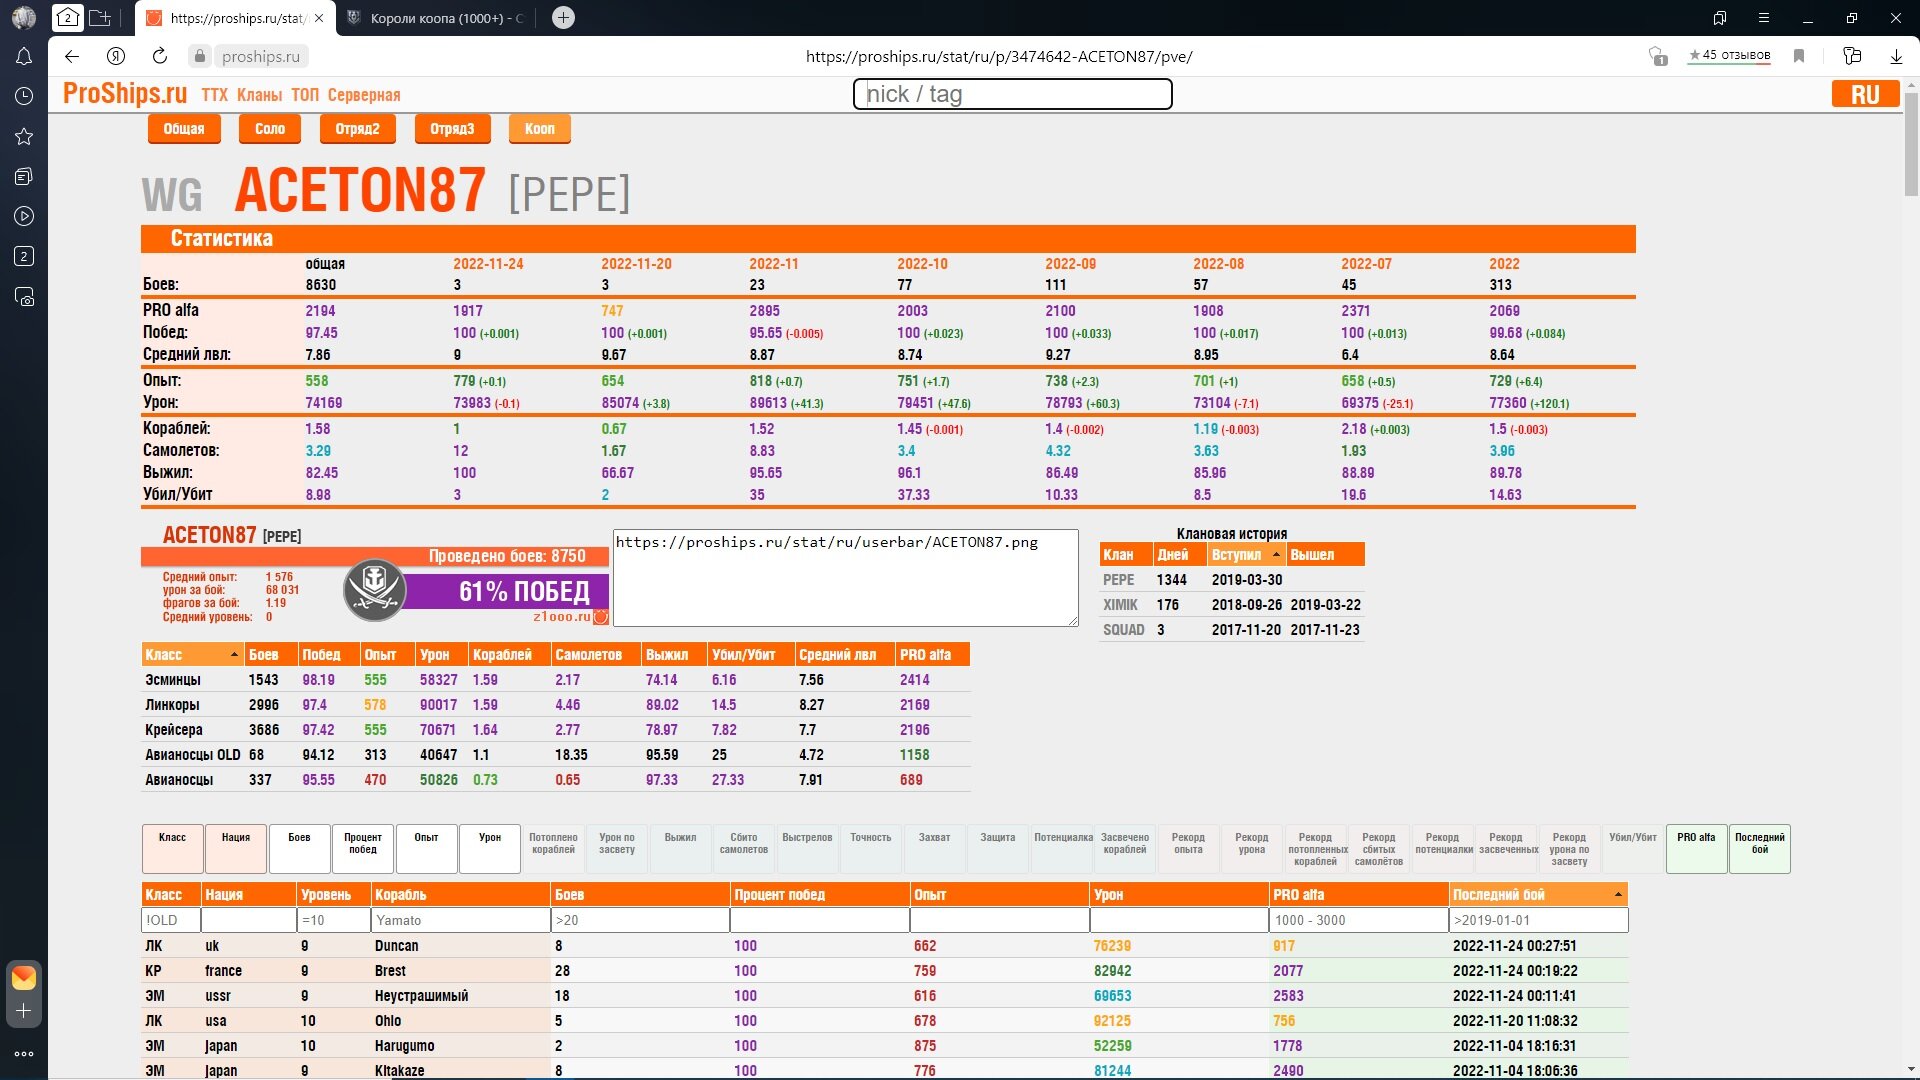Open the ТОП menu link
The height and width of the screenshot is (1080, 1920).
pyautogui.click(x=305, y=95)
